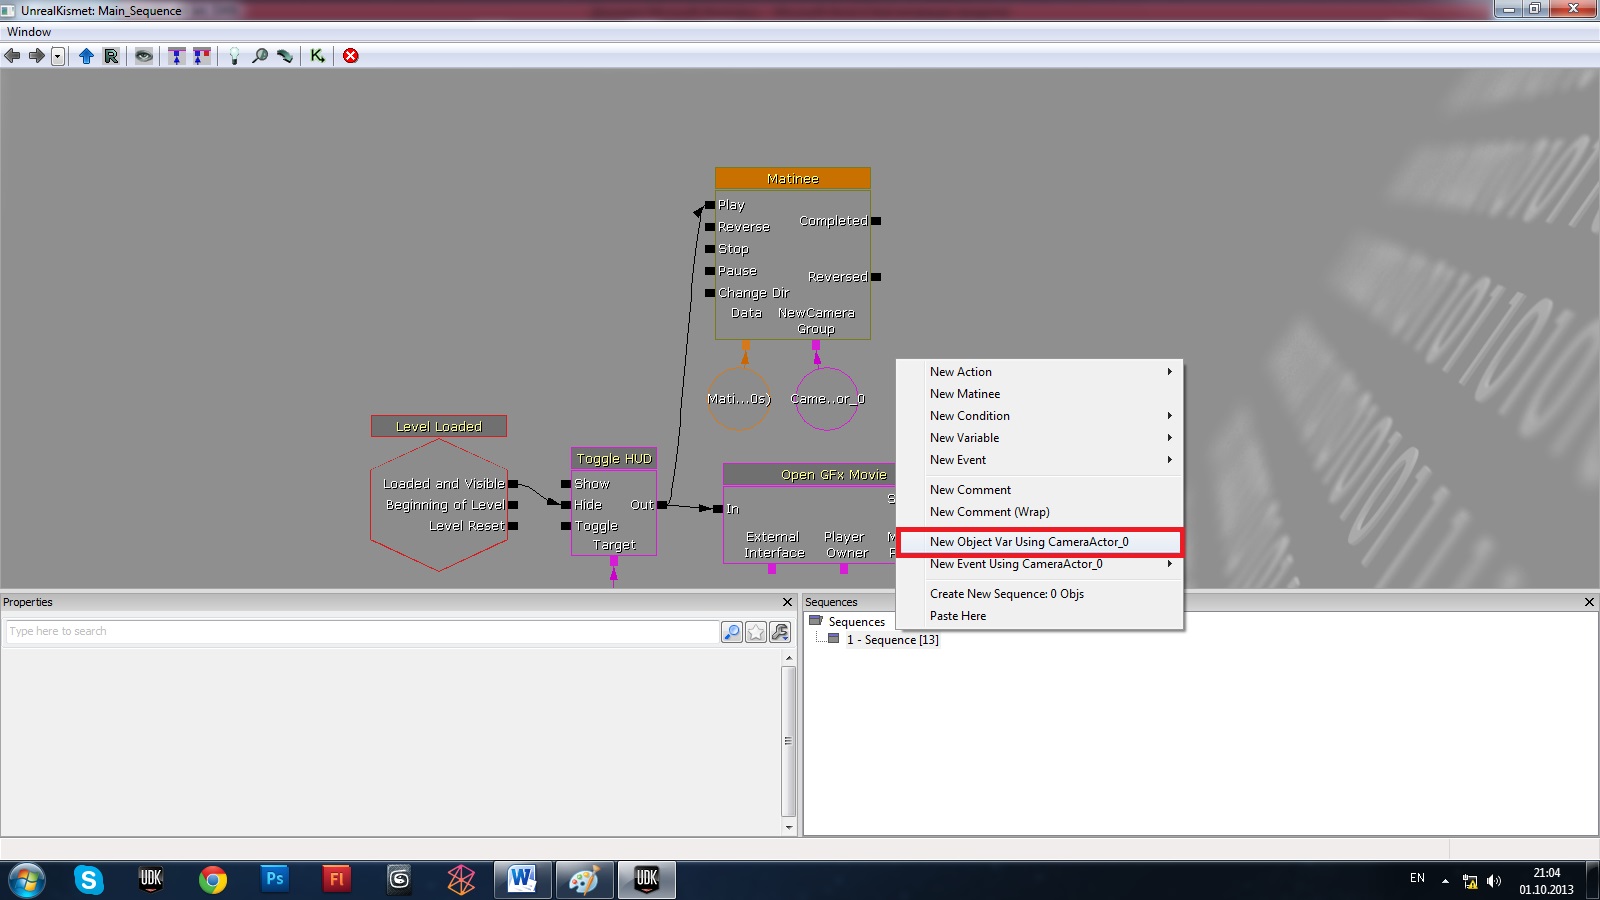The height and width of the screenshot is (900, 1600).
Task: Click the Matinee Pause input connector
Action: pos(710,271)
